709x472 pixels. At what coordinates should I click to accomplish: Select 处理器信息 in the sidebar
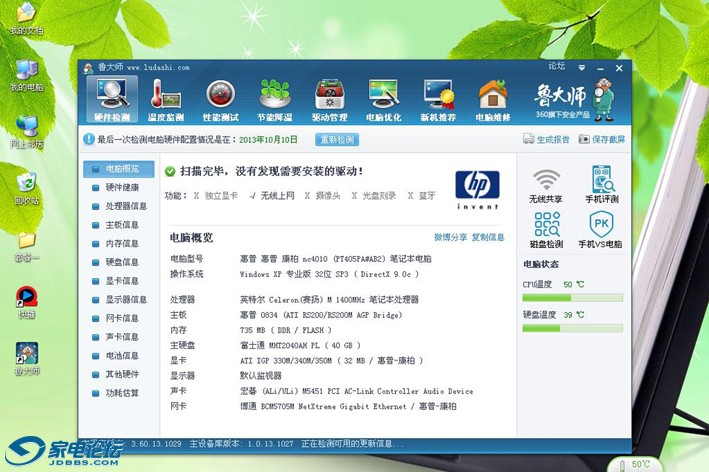point(126,206)
